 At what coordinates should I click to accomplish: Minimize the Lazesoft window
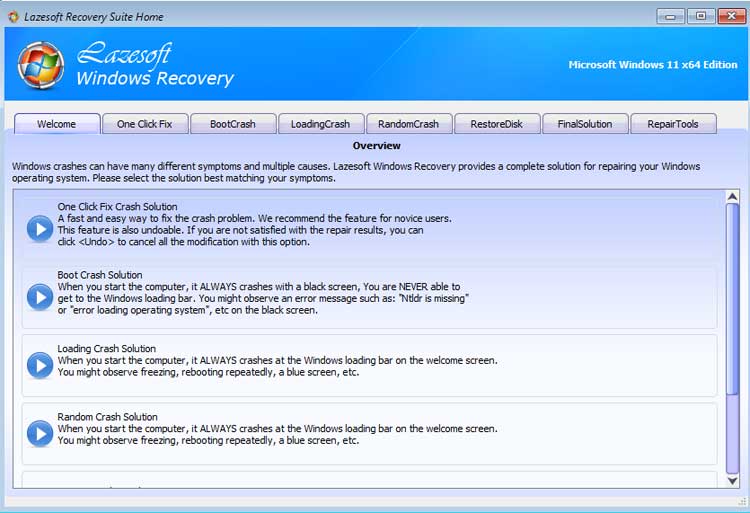click(x=670, y=17)
